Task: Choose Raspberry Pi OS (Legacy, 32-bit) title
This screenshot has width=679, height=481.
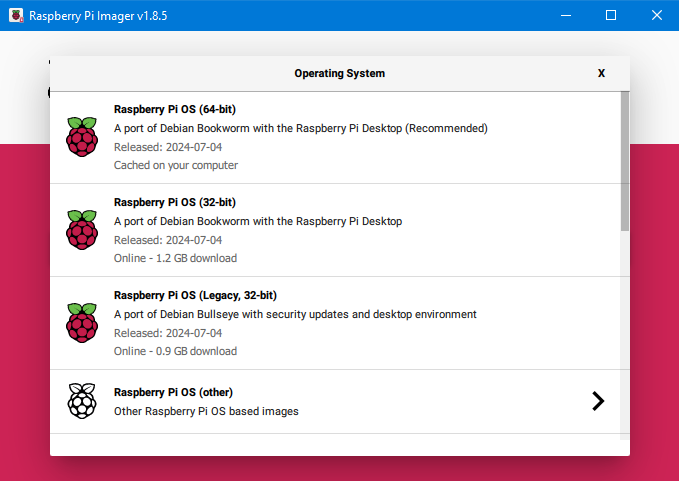Action: (195, 295)
